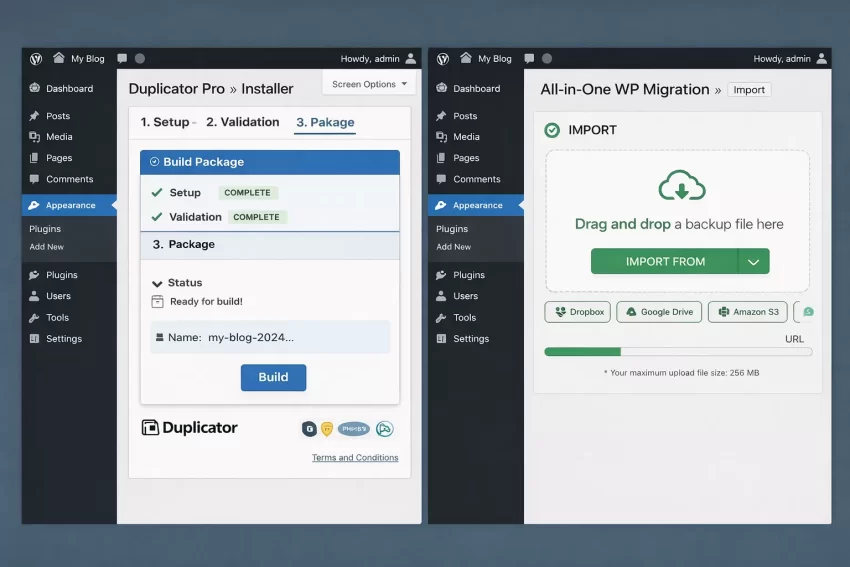Click the Duplicator logo icon

(150, 428)
